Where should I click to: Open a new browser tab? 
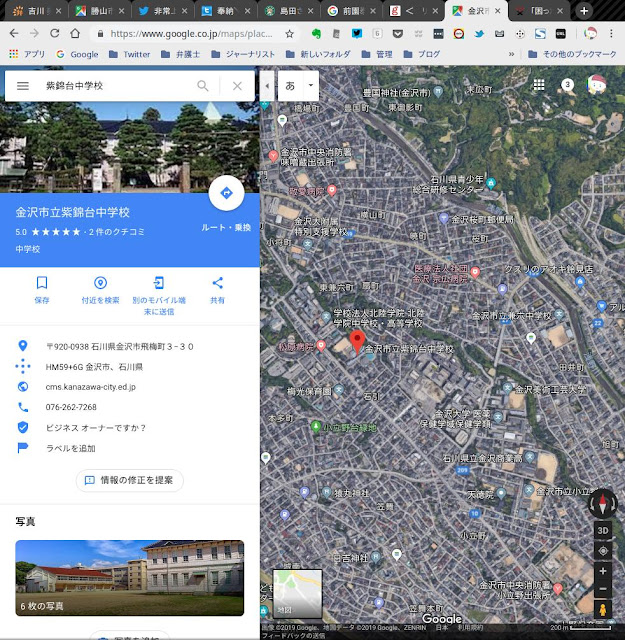[584, 11]
